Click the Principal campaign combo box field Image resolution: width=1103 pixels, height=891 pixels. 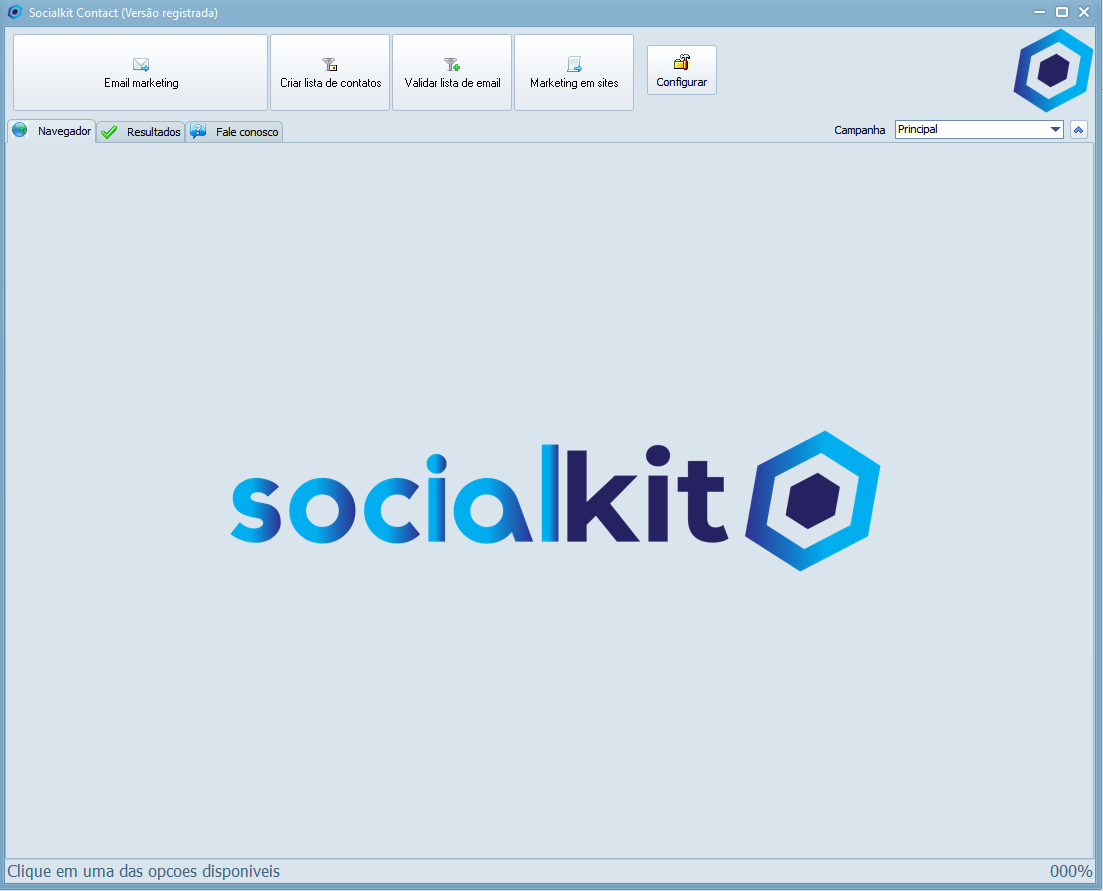(970, 130)
